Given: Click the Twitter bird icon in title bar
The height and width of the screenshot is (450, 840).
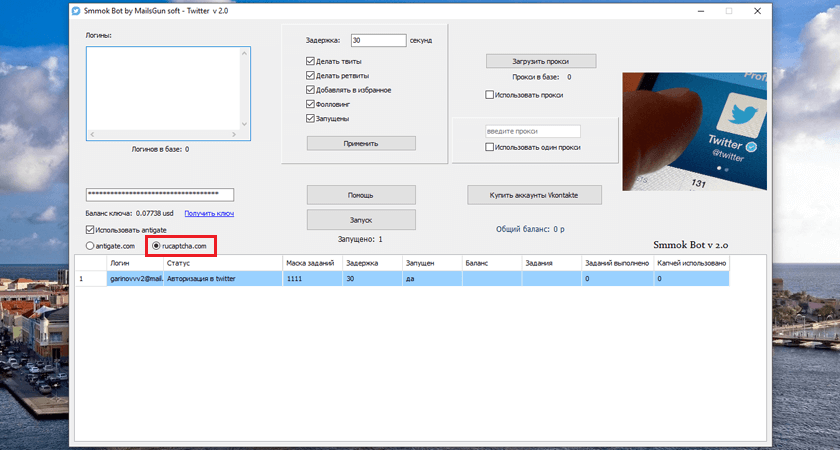Looking at the screenshot, I should tap(76, 11).
